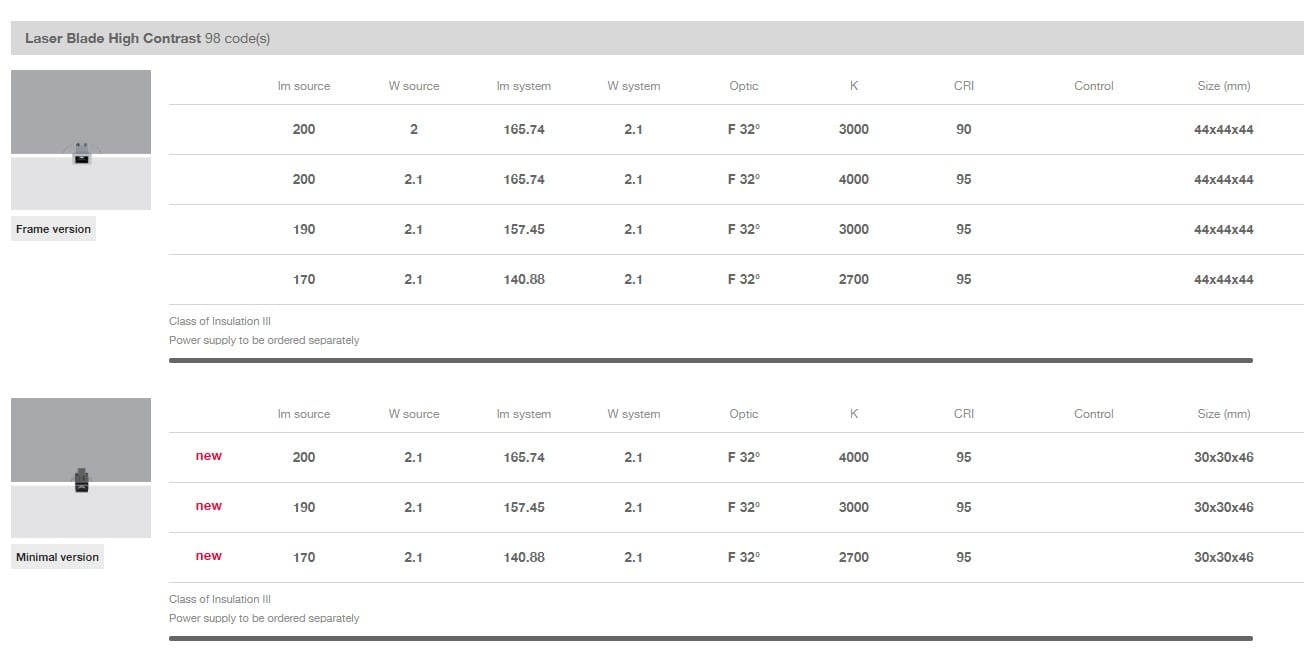Click the 'Optic' header in the Minimal table

coord(744,414)
